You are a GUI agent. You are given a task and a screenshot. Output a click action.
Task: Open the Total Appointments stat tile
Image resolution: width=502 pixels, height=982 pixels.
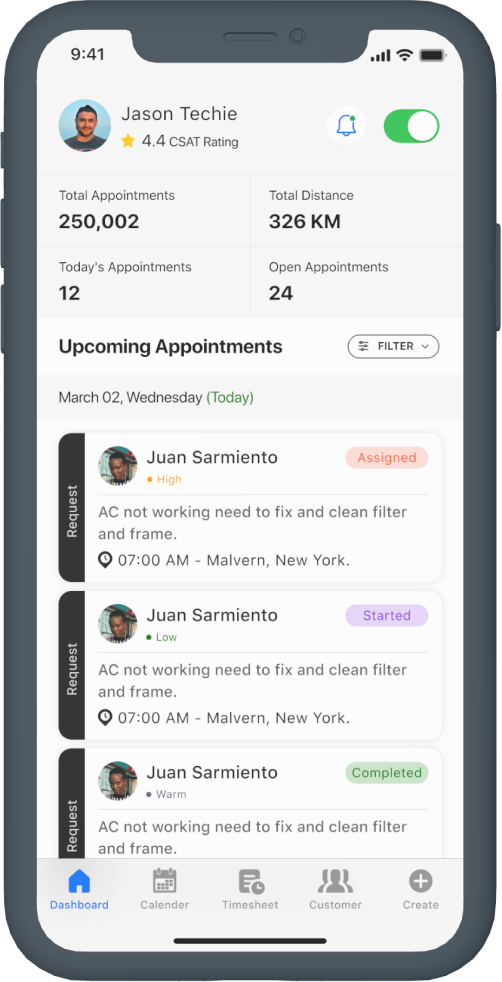coord(144,210)
